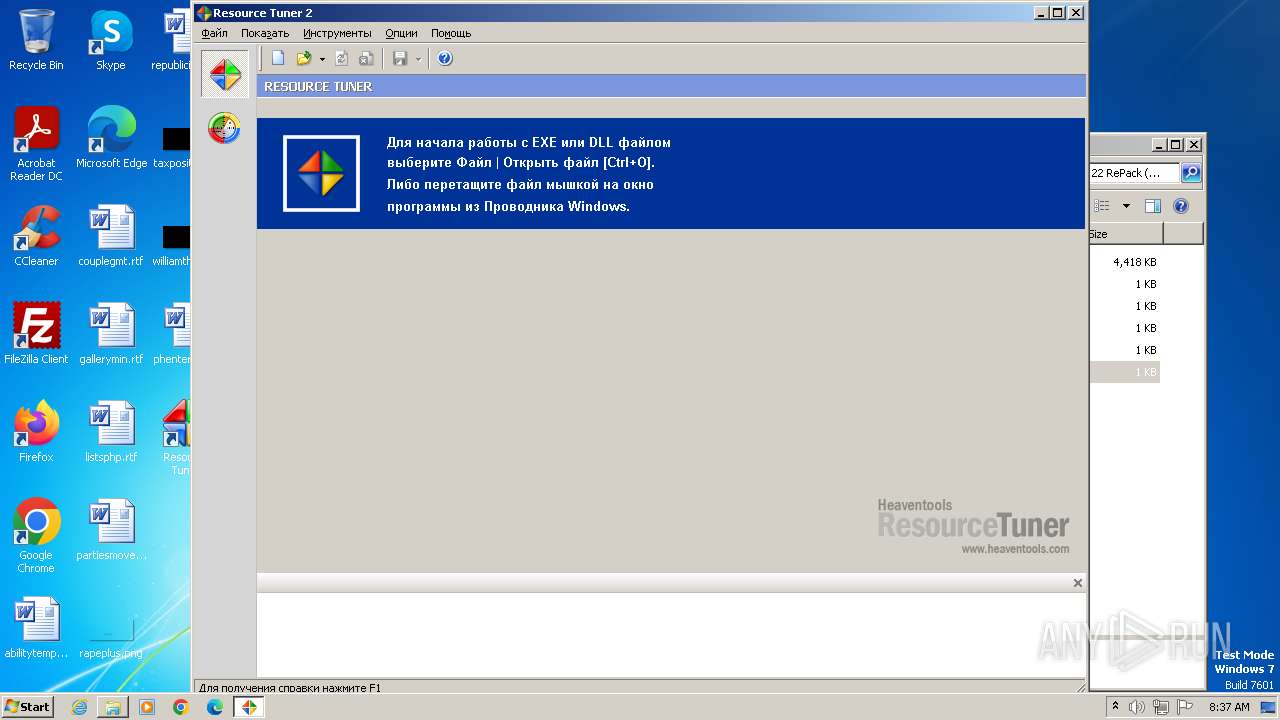
Task: Show hidden tray icons arrow
Action: coord(1116,707)
